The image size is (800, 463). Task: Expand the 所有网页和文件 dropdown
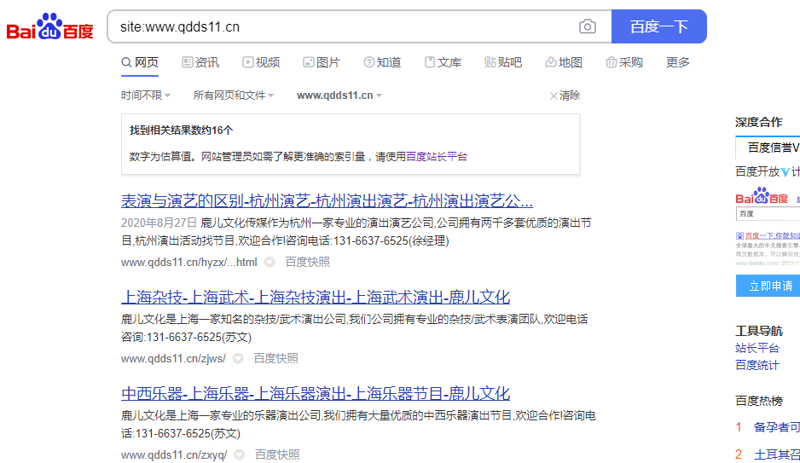click(x=233, y=95)
